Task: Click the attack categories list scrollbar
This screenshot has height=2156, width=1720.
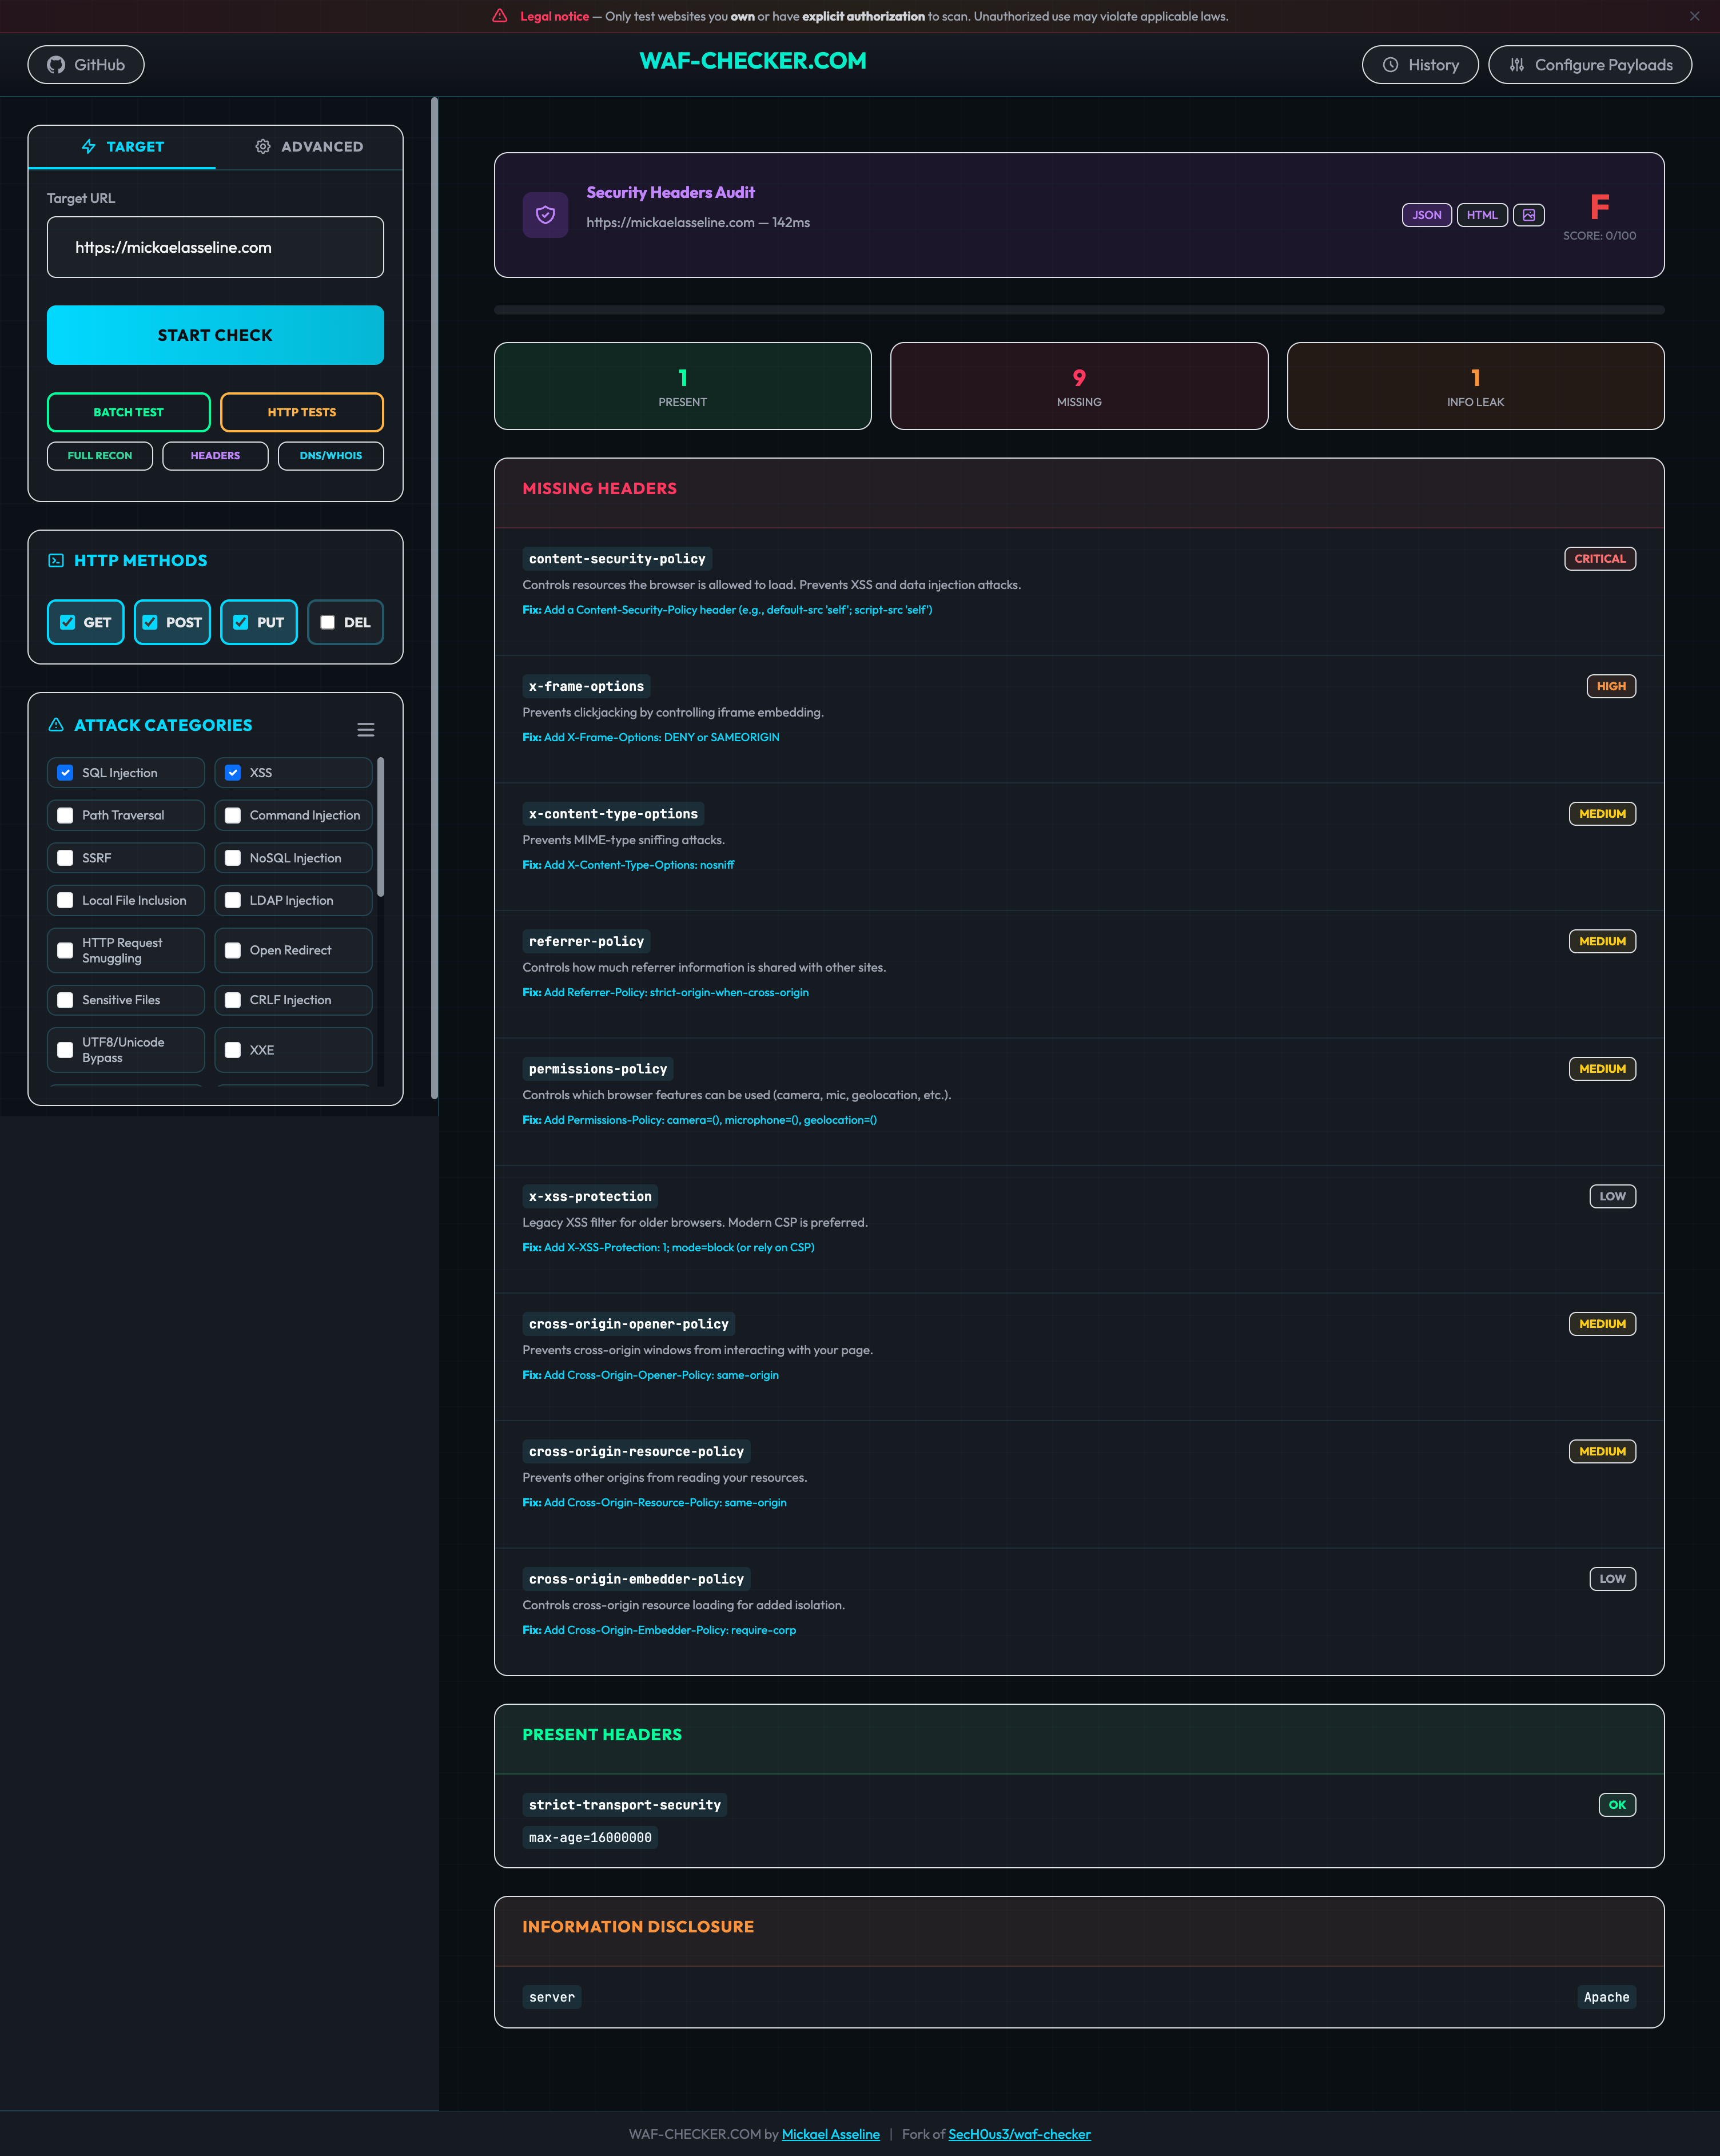Action: click(380, 828)
